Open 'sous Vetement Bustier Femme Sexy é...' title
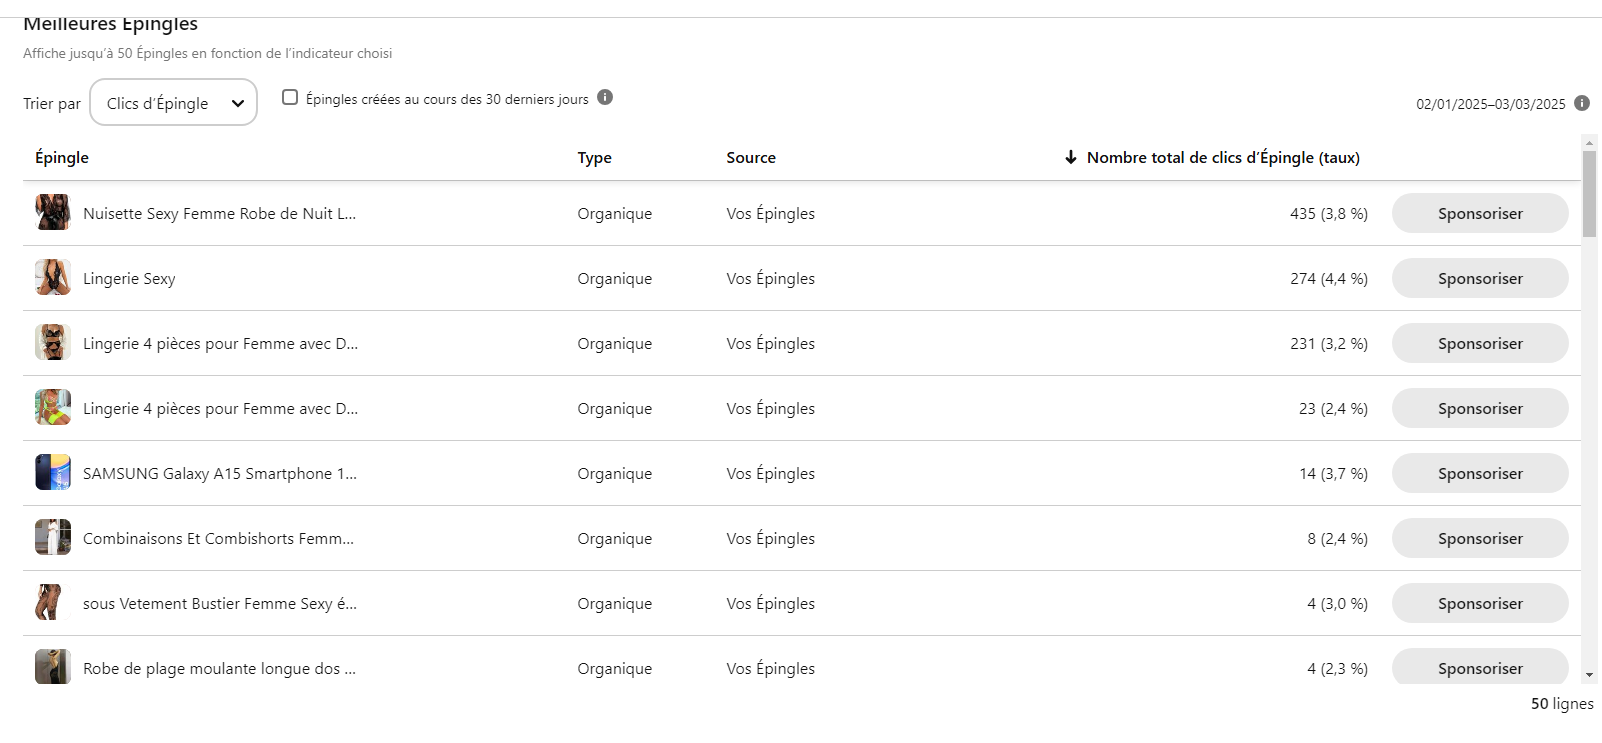The width and height of the screenshot is (1602, 743). point(220,603)
